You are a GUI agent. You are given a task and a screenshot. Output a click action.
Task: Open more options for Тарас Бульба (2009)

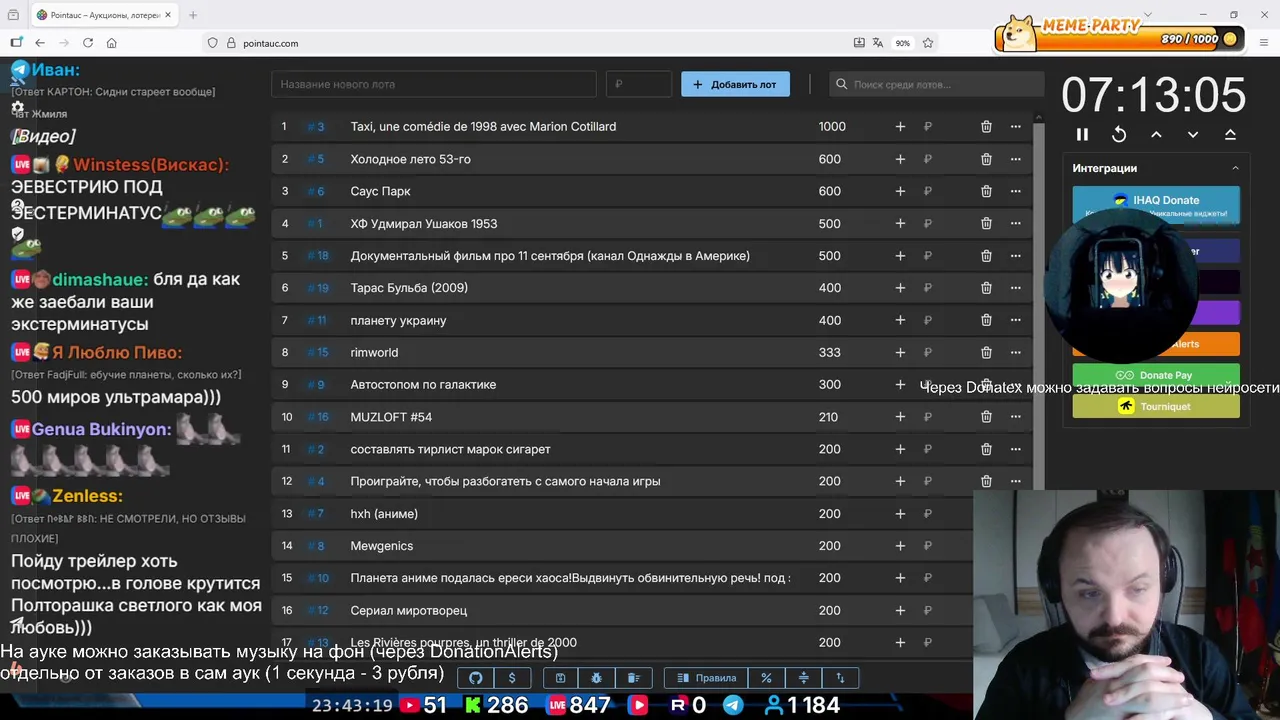coord(1015,288)
